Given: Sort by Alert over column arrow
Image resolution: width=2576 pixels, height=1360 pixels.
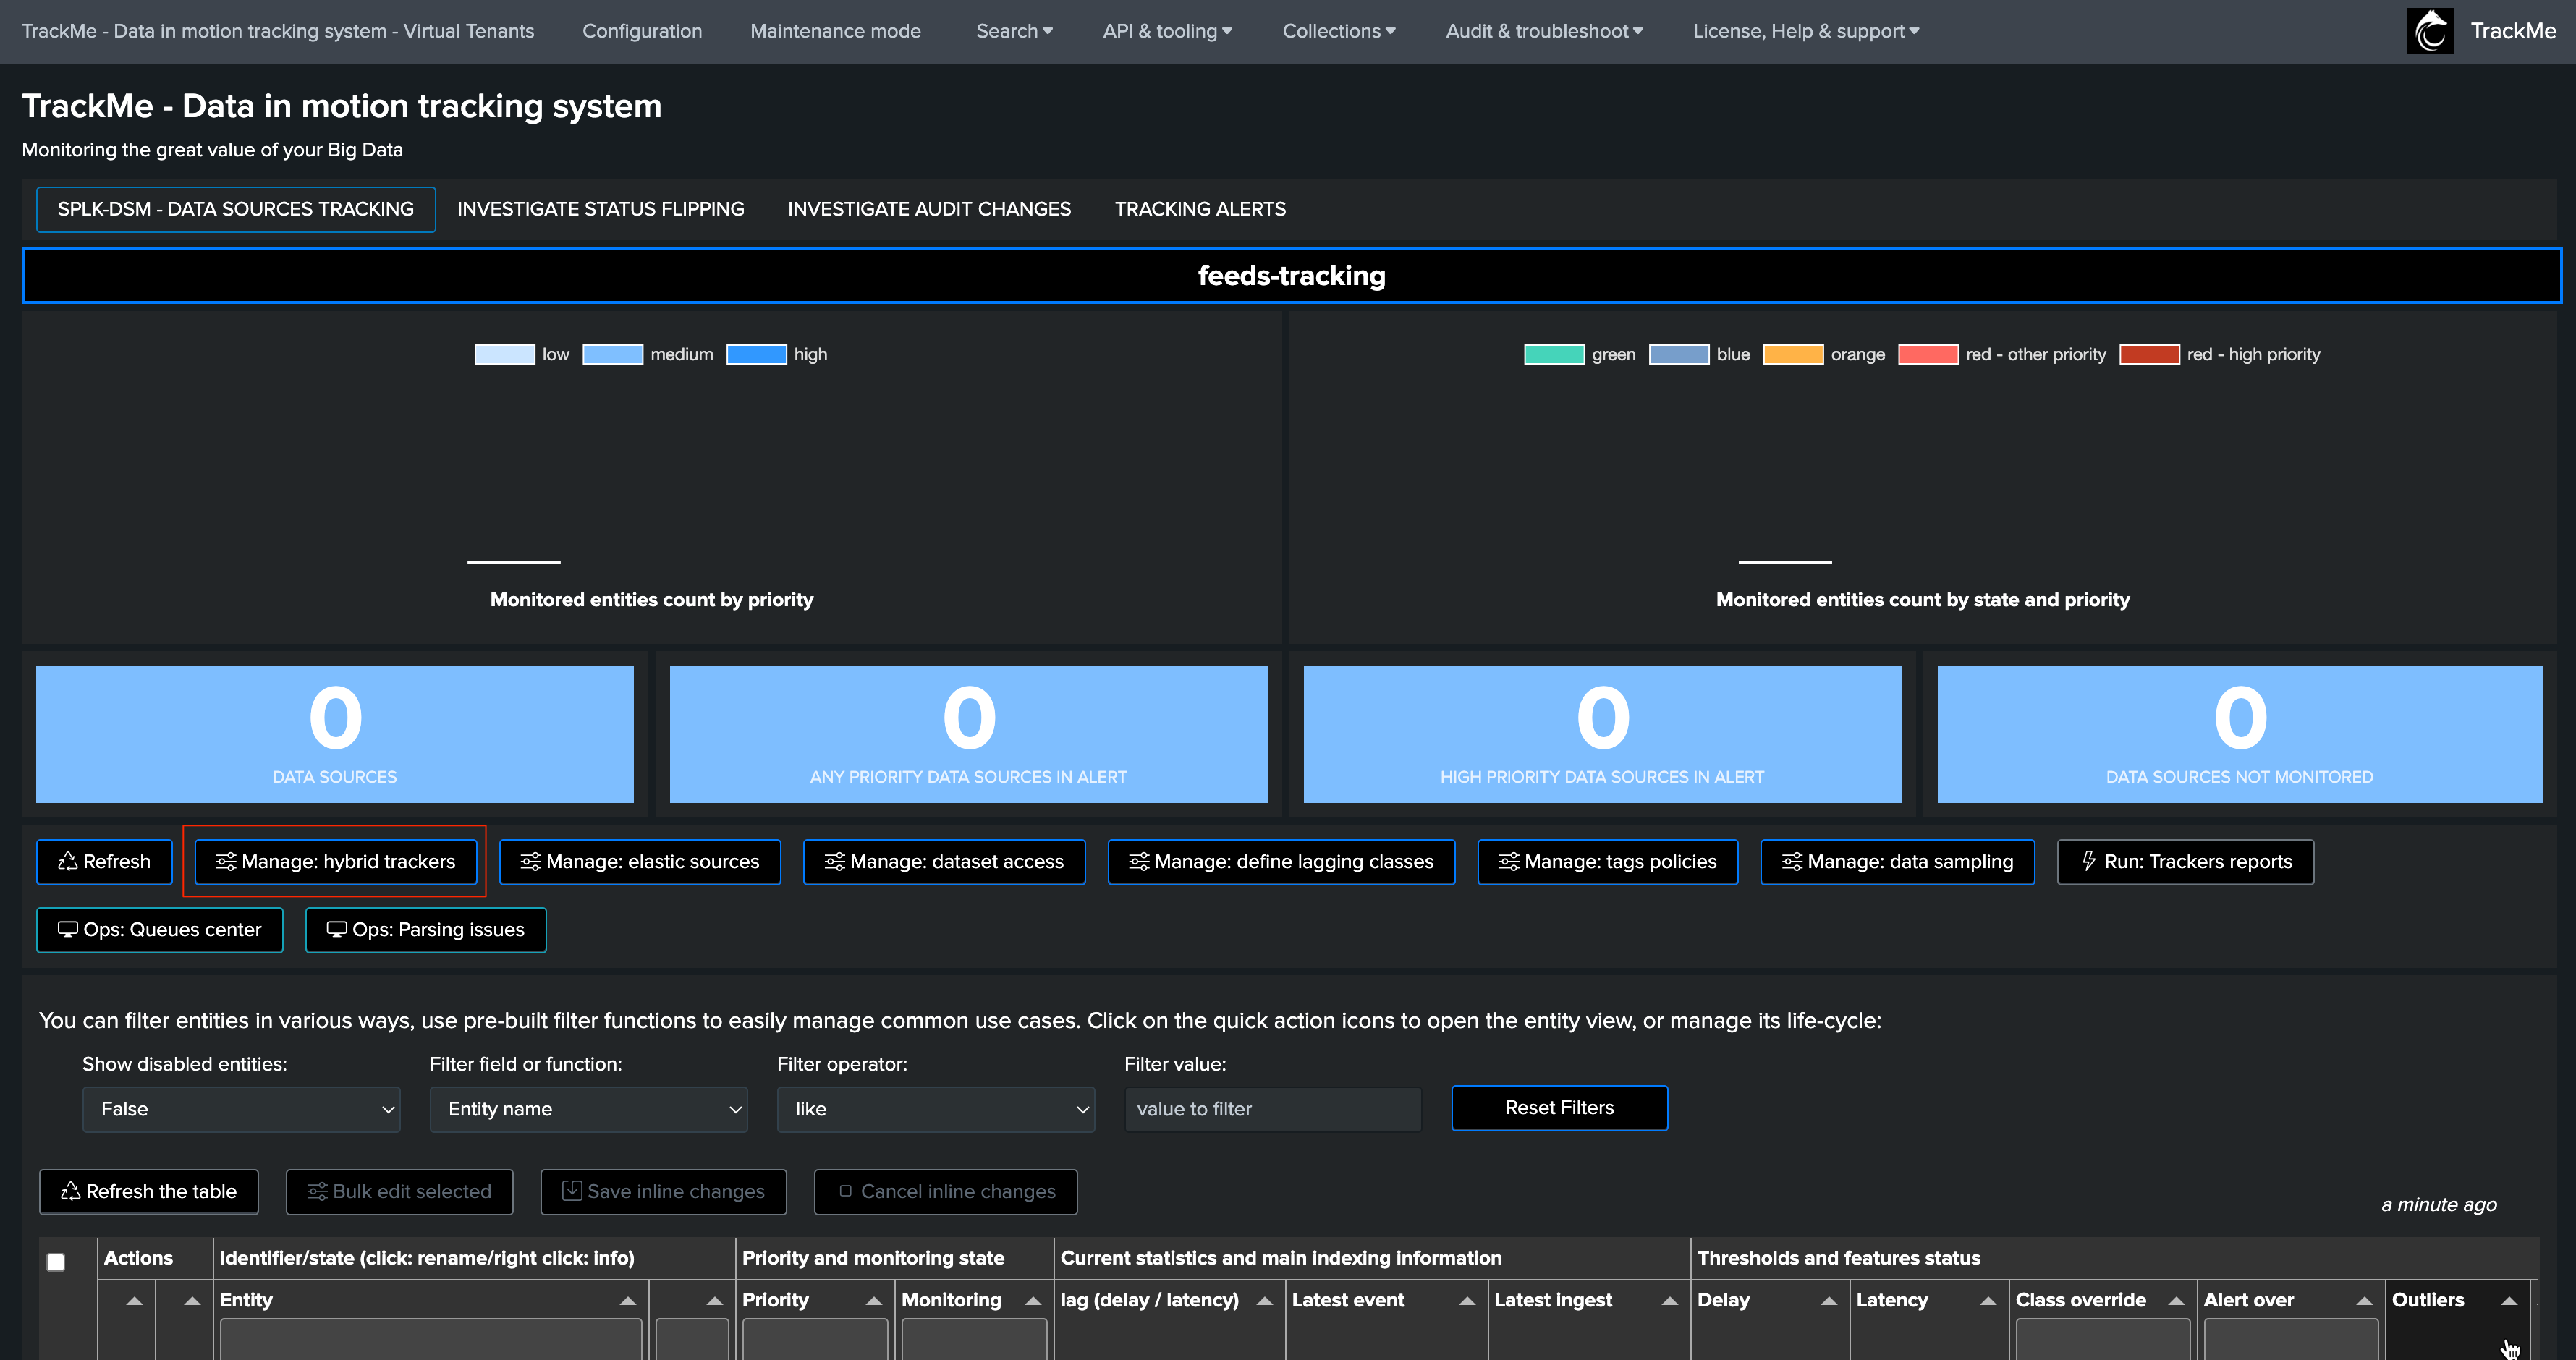Looking at the screenshot, I should pyautogui.click(x=2364, y=1300).
